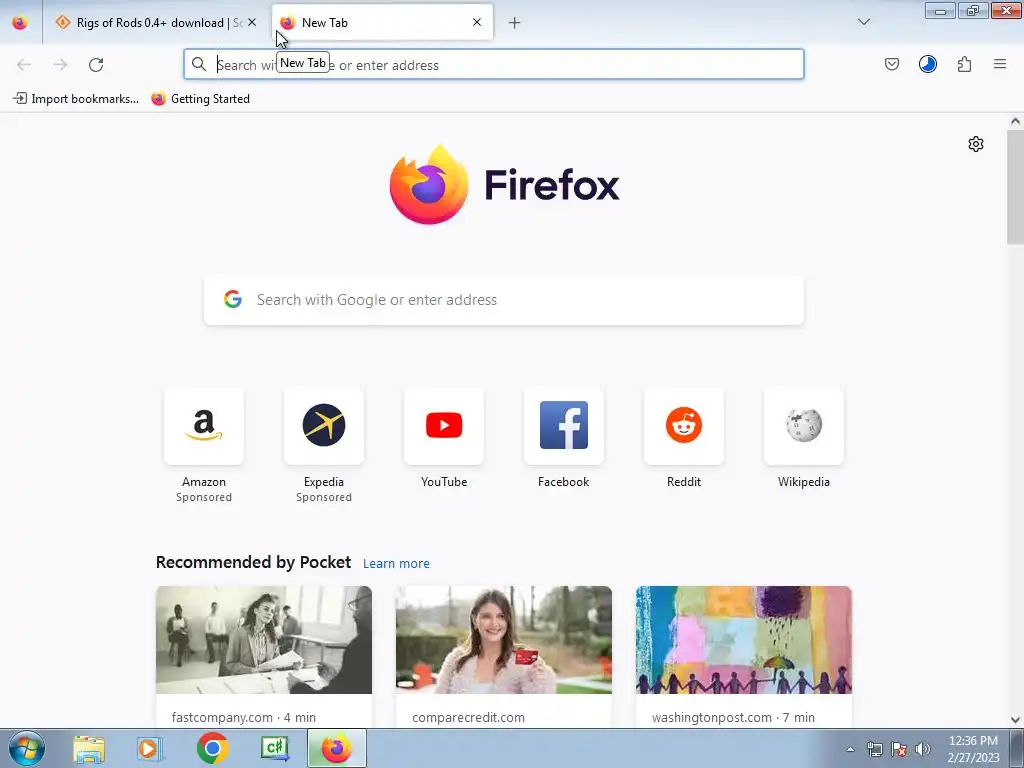The image size is (1024, 768).
Task: Click the Recommended by Pocket heading
Action: (x=253, y=562)
